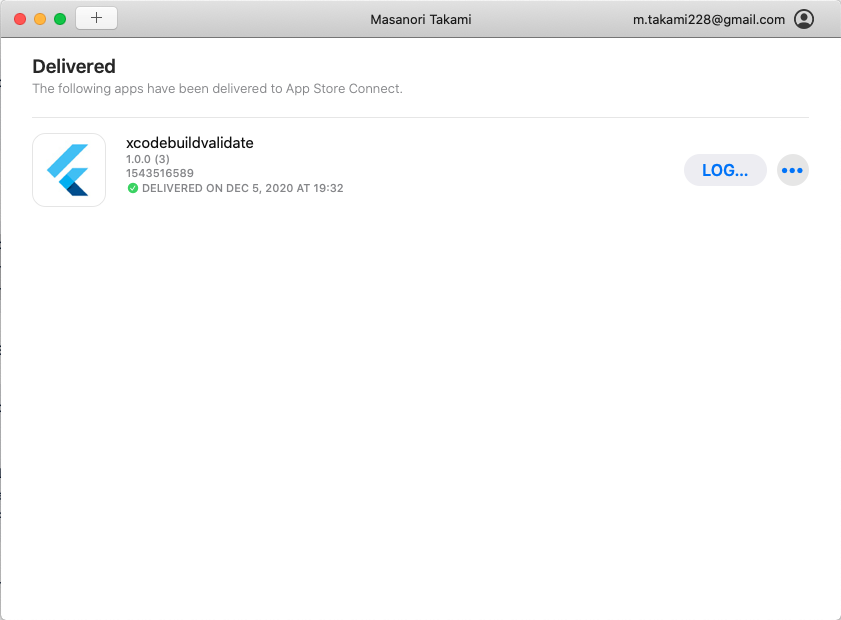Maximize the window with green button
This screenshot has width=841, height=620.
60,19
